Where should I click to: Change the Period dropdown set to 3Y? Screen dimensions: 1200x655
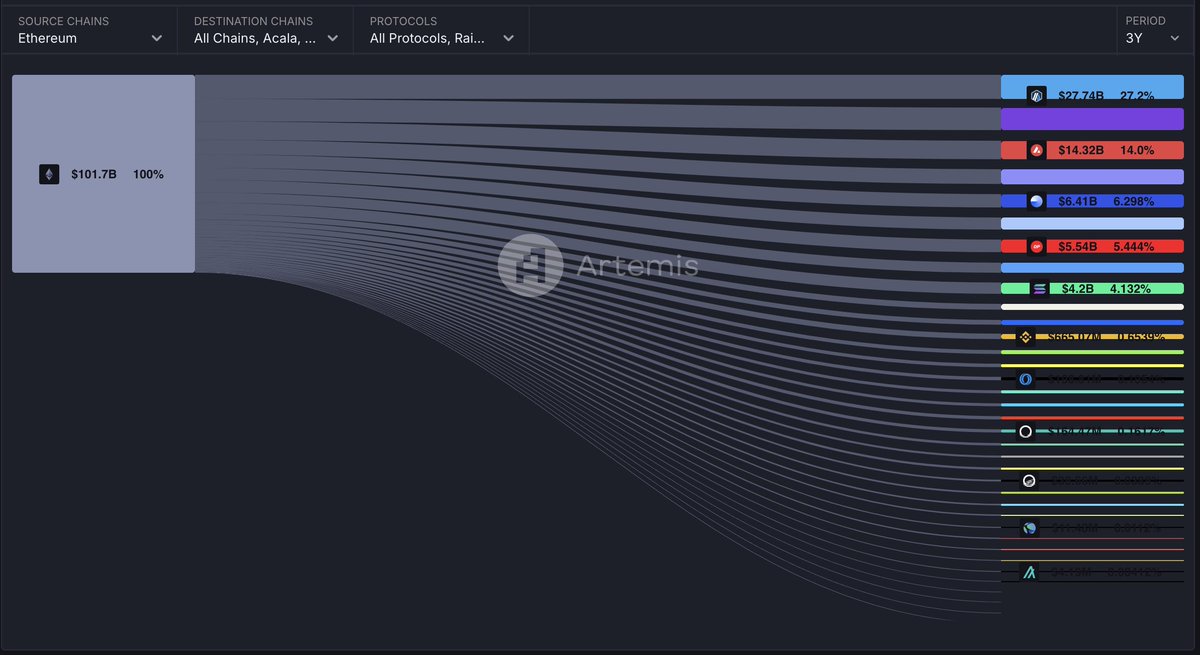pyautogui.click(x=1153, y=30)
